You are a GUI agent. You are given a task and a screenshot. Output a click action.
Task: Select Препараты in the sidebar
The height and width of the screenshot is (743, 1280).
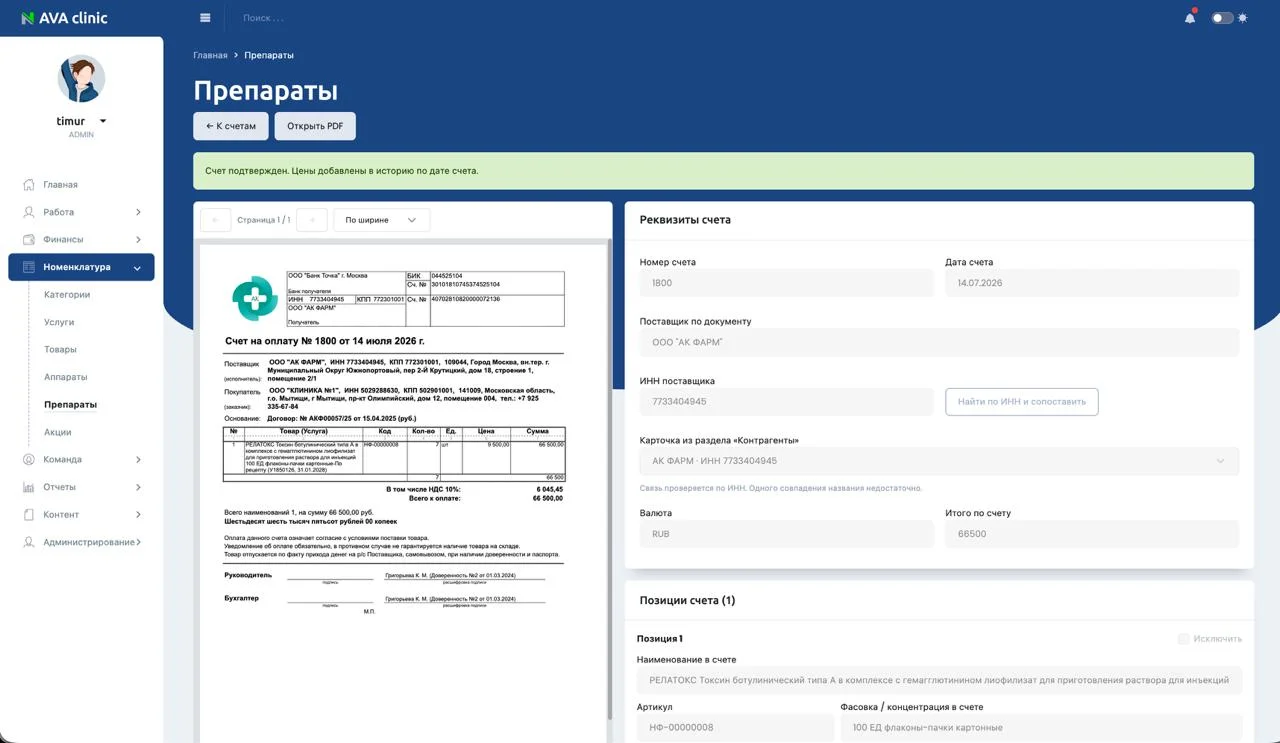(x=71, y=405)
